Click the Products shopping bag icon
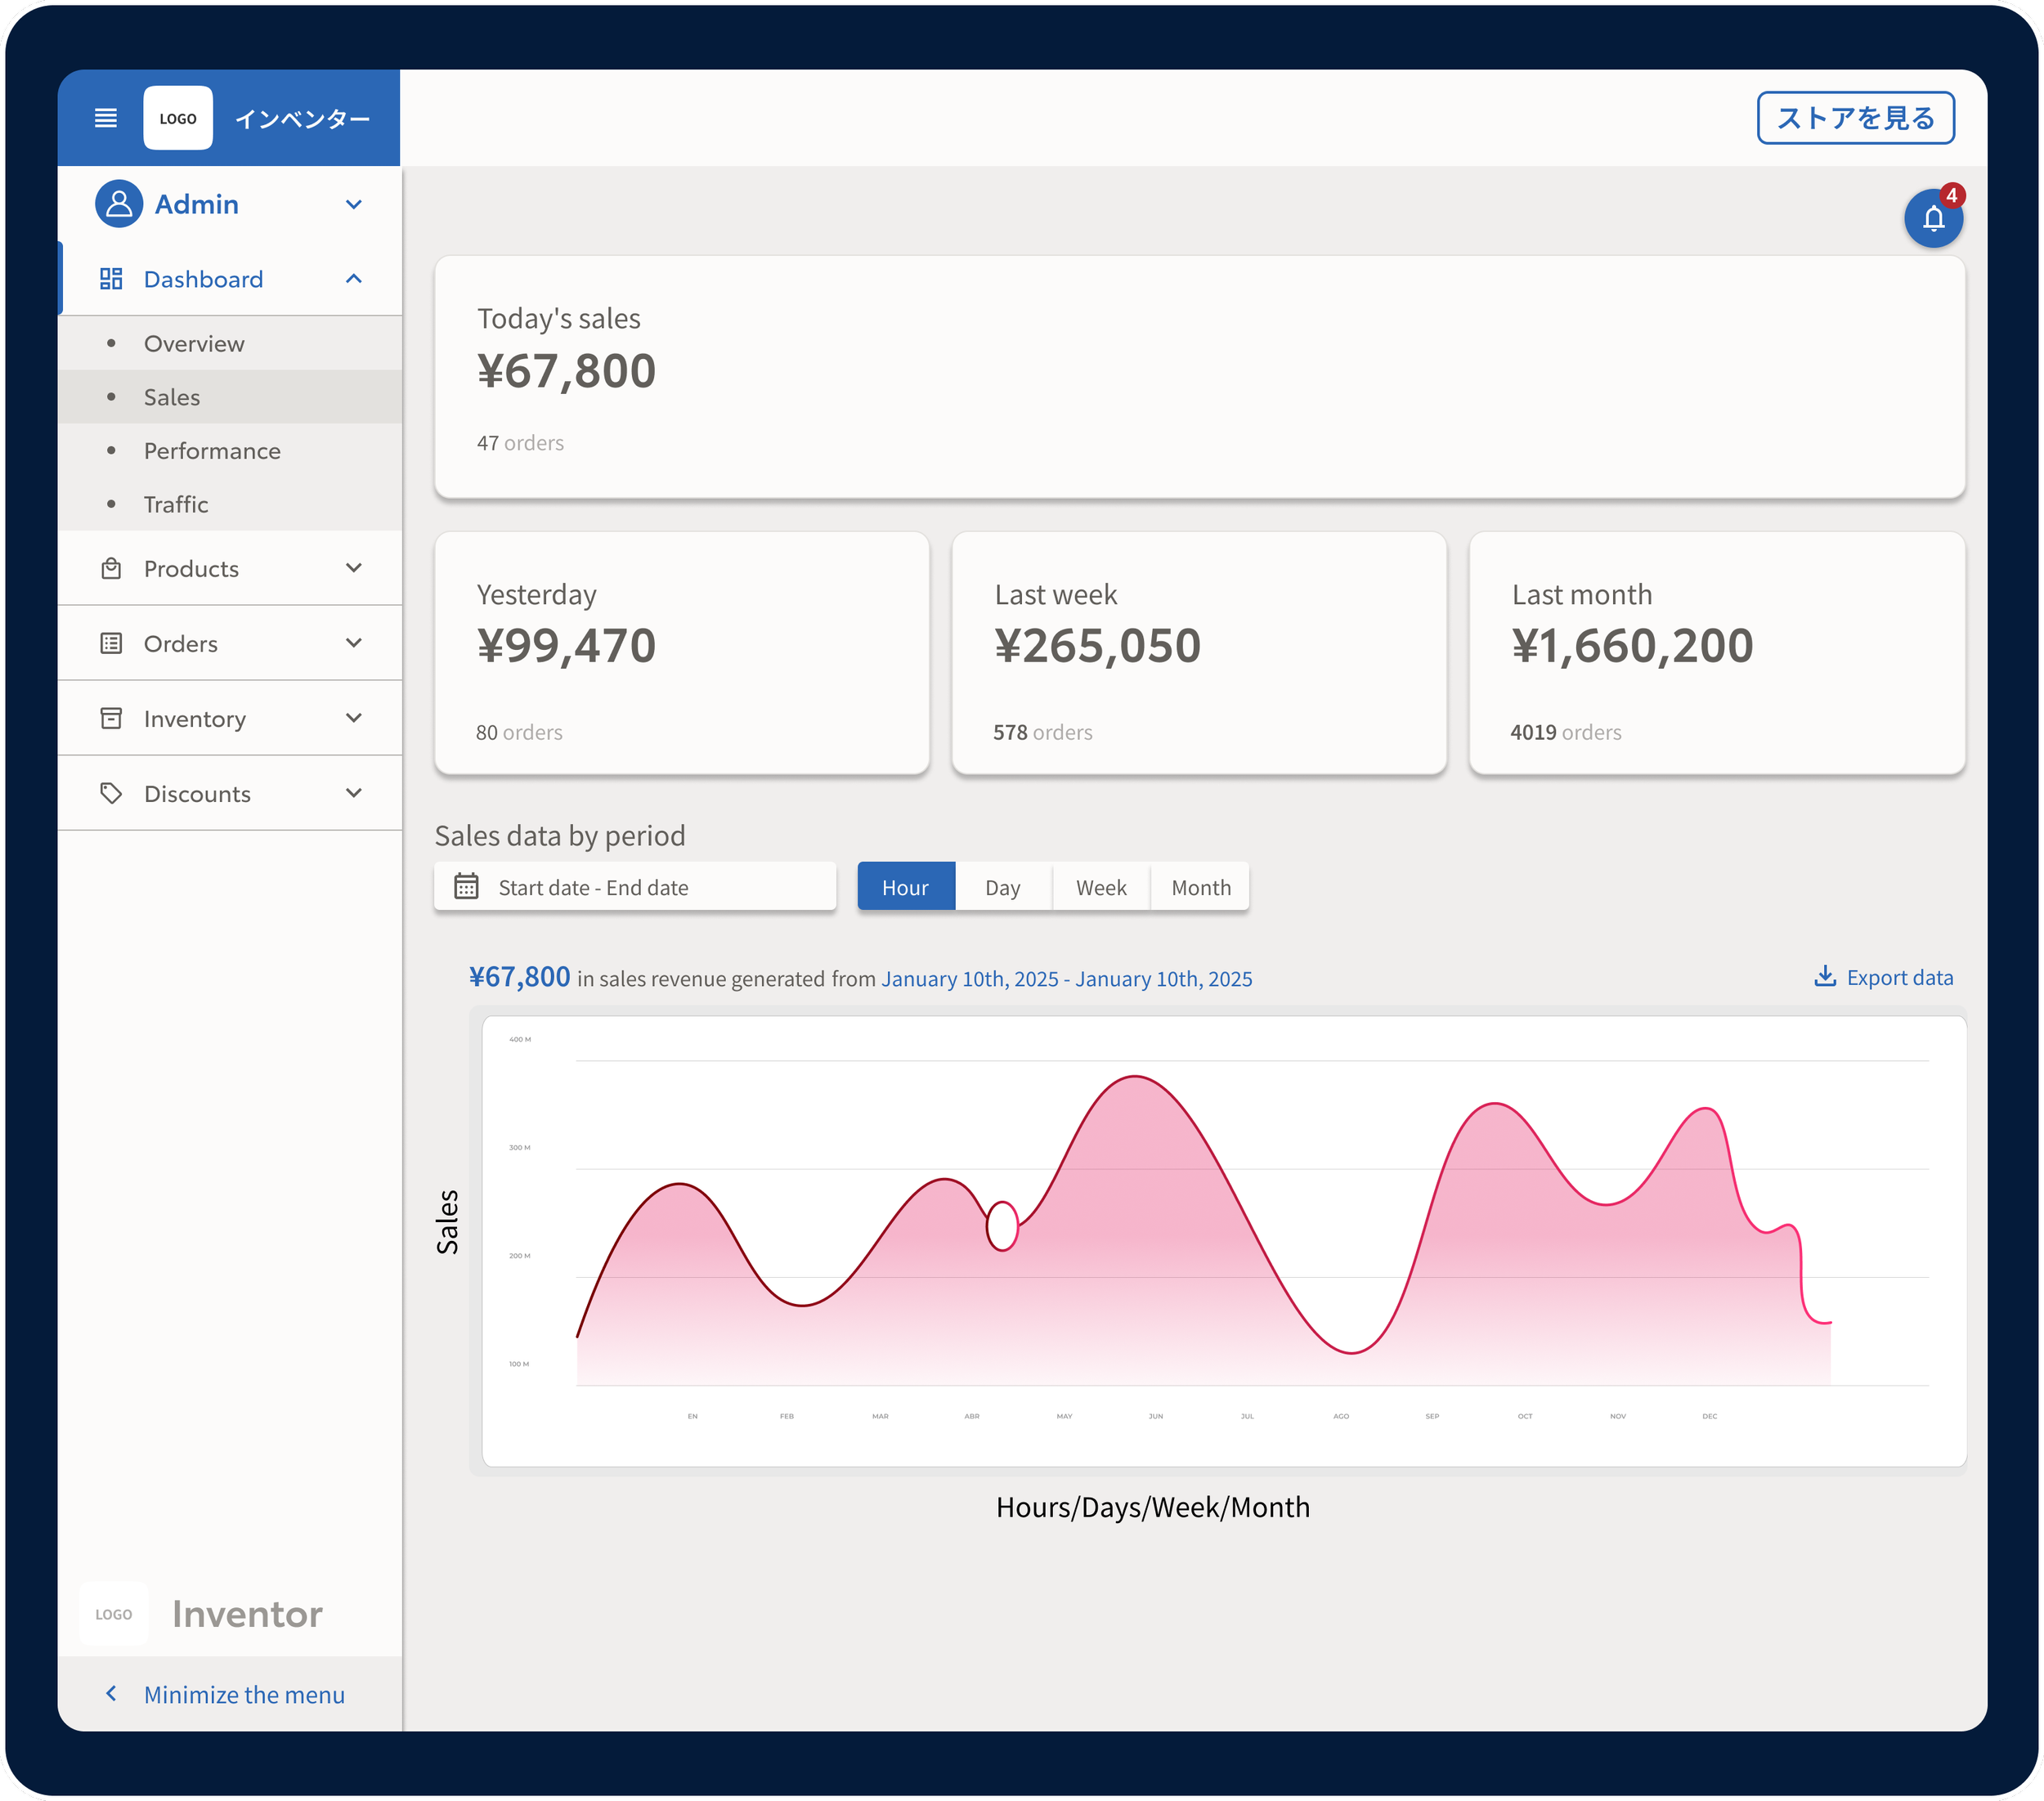 (x=111, y=568)
